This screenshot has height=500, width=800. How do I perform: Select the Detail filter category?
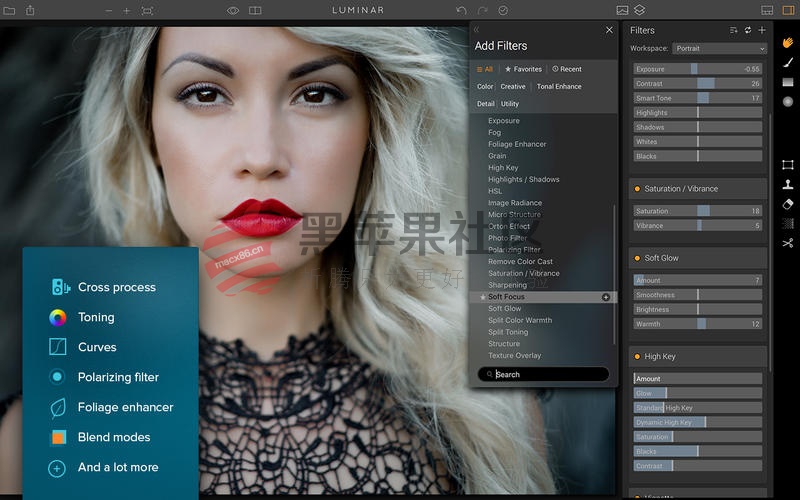[486, 104]
